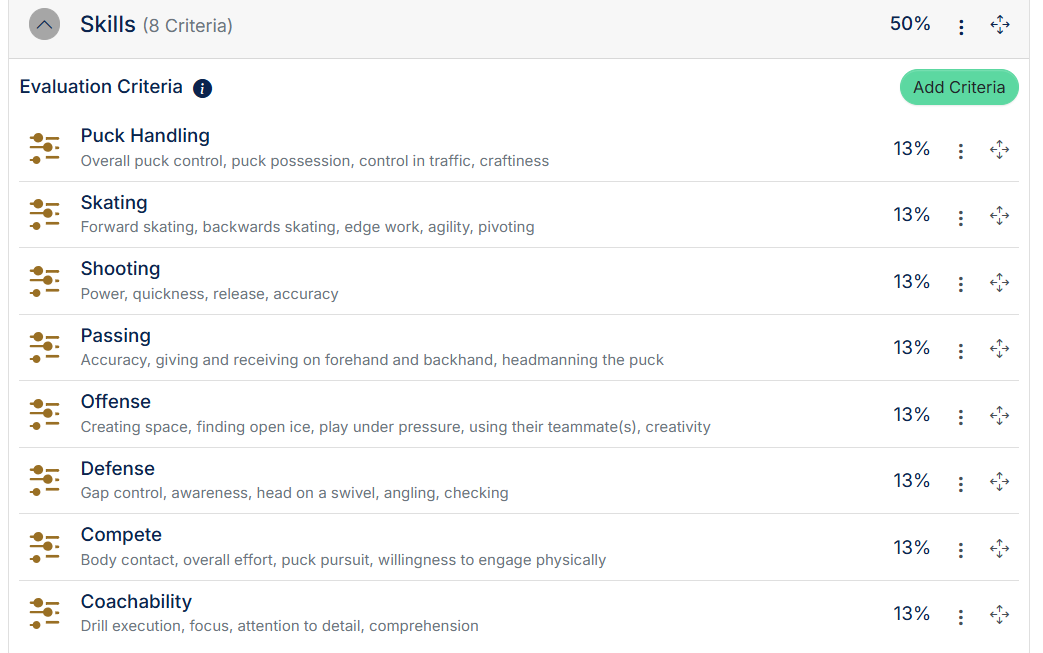Select the Coachability criteria title

136,601
